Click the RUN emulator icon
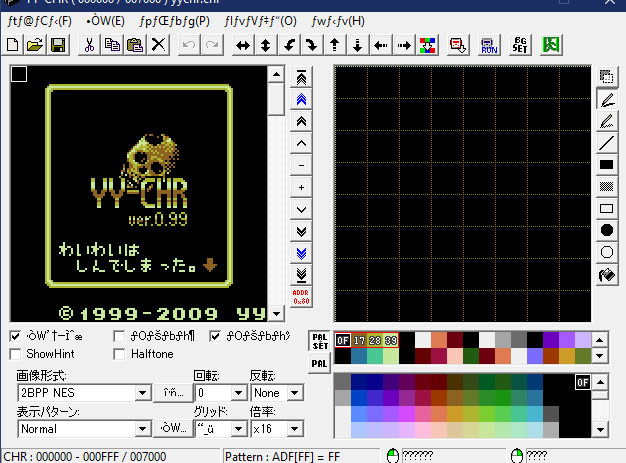The width and height of the screenshot is (626, 463). click(x=489, y=45)
